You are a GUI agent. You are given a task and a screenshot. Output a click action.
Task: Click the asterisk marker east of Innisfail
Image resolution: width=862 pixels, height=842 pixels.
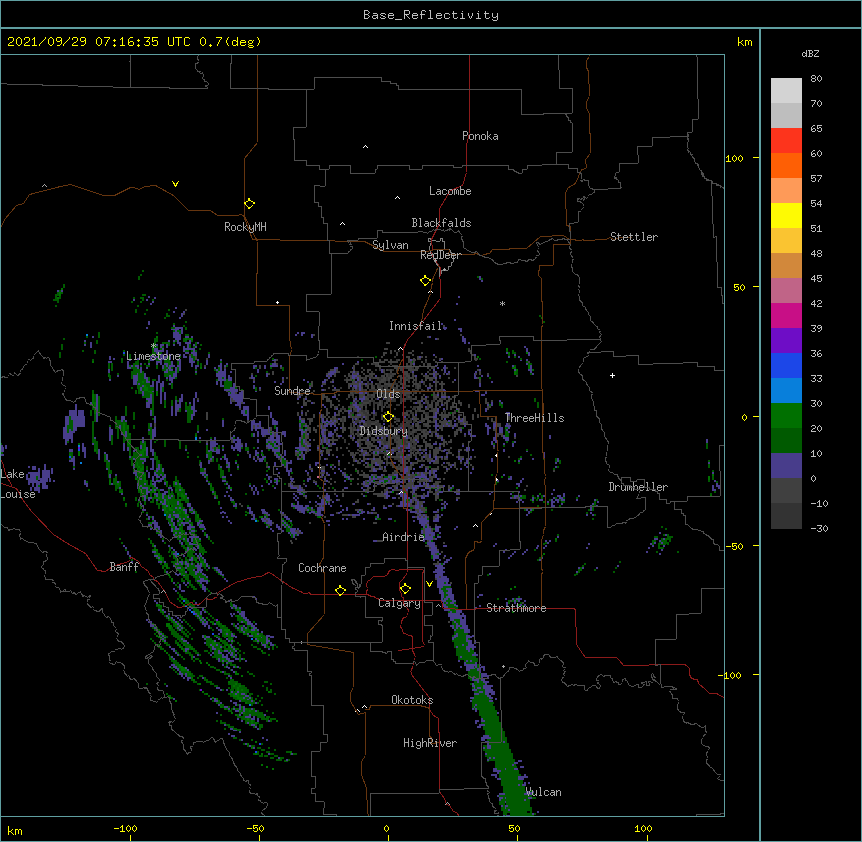pyautogui.click(x=502, y=303)
